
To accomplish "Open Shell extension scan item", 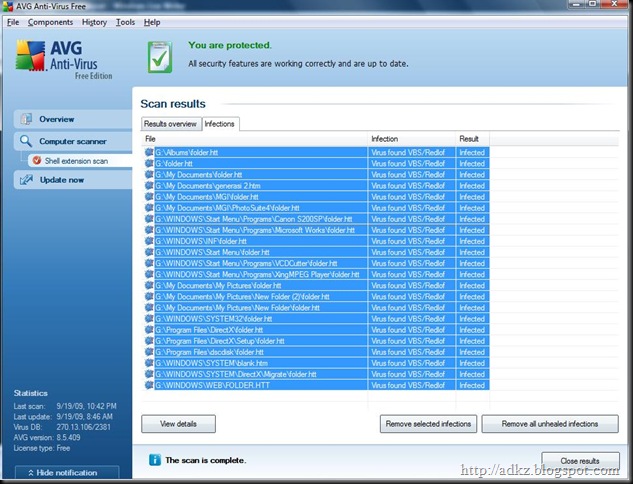I will point(80,161).
